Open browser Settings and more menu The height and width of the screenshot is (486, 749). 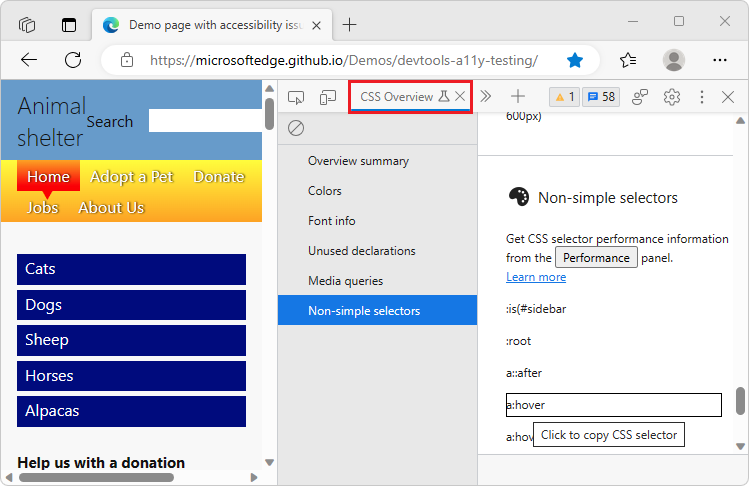click(x=719, y=60)
